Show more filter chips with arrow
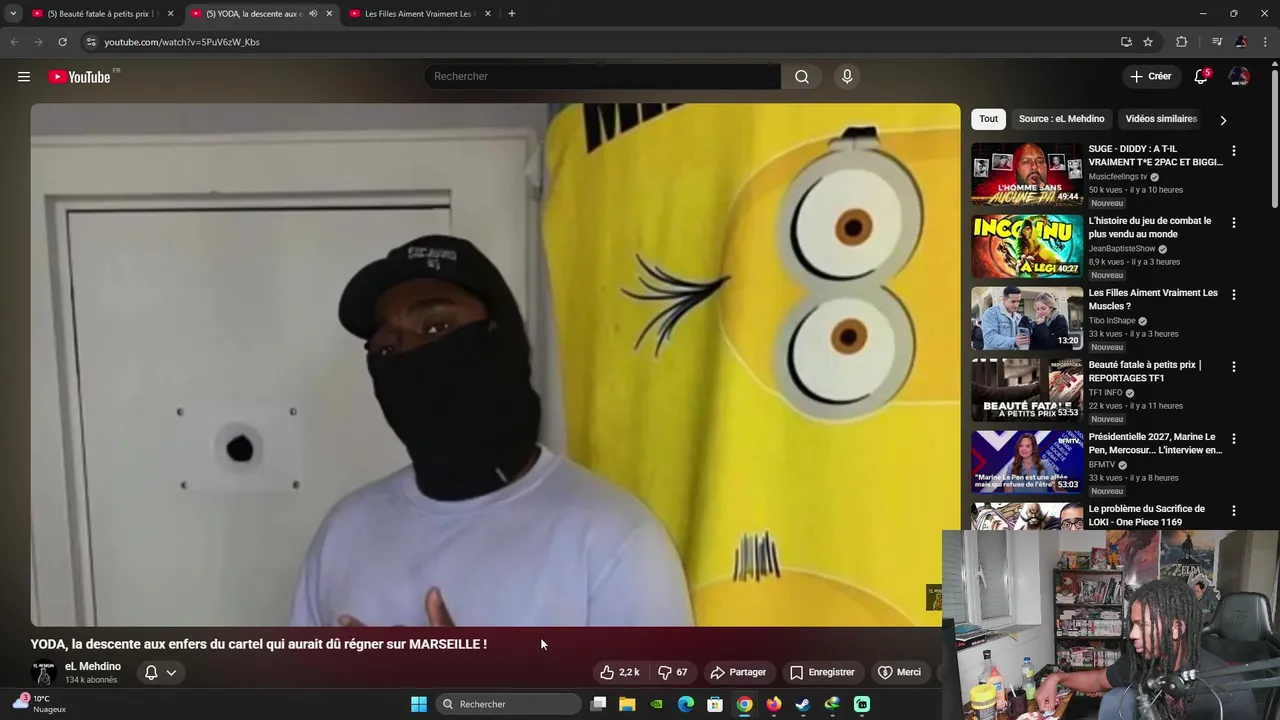 click(1223, 120)
